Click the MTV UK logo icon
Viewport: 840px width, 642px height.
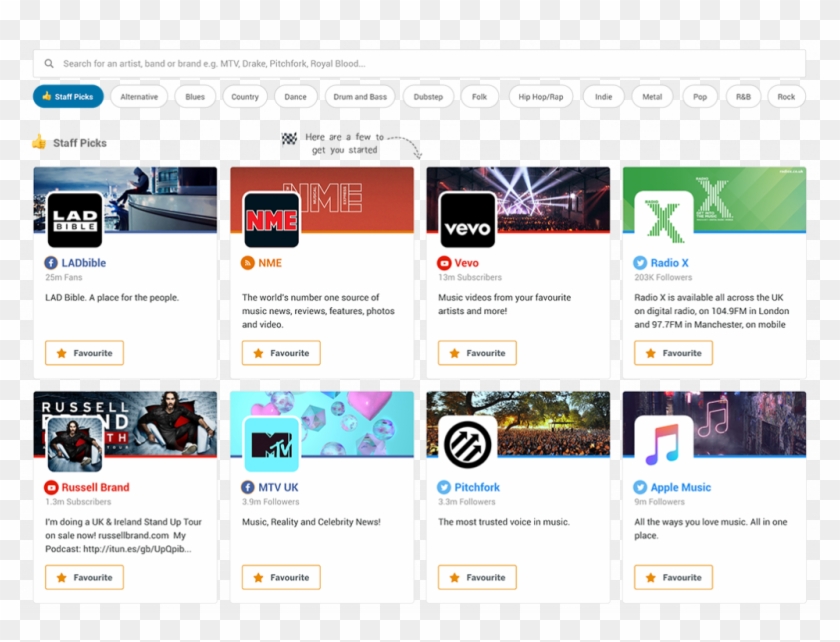pos(271,444)
